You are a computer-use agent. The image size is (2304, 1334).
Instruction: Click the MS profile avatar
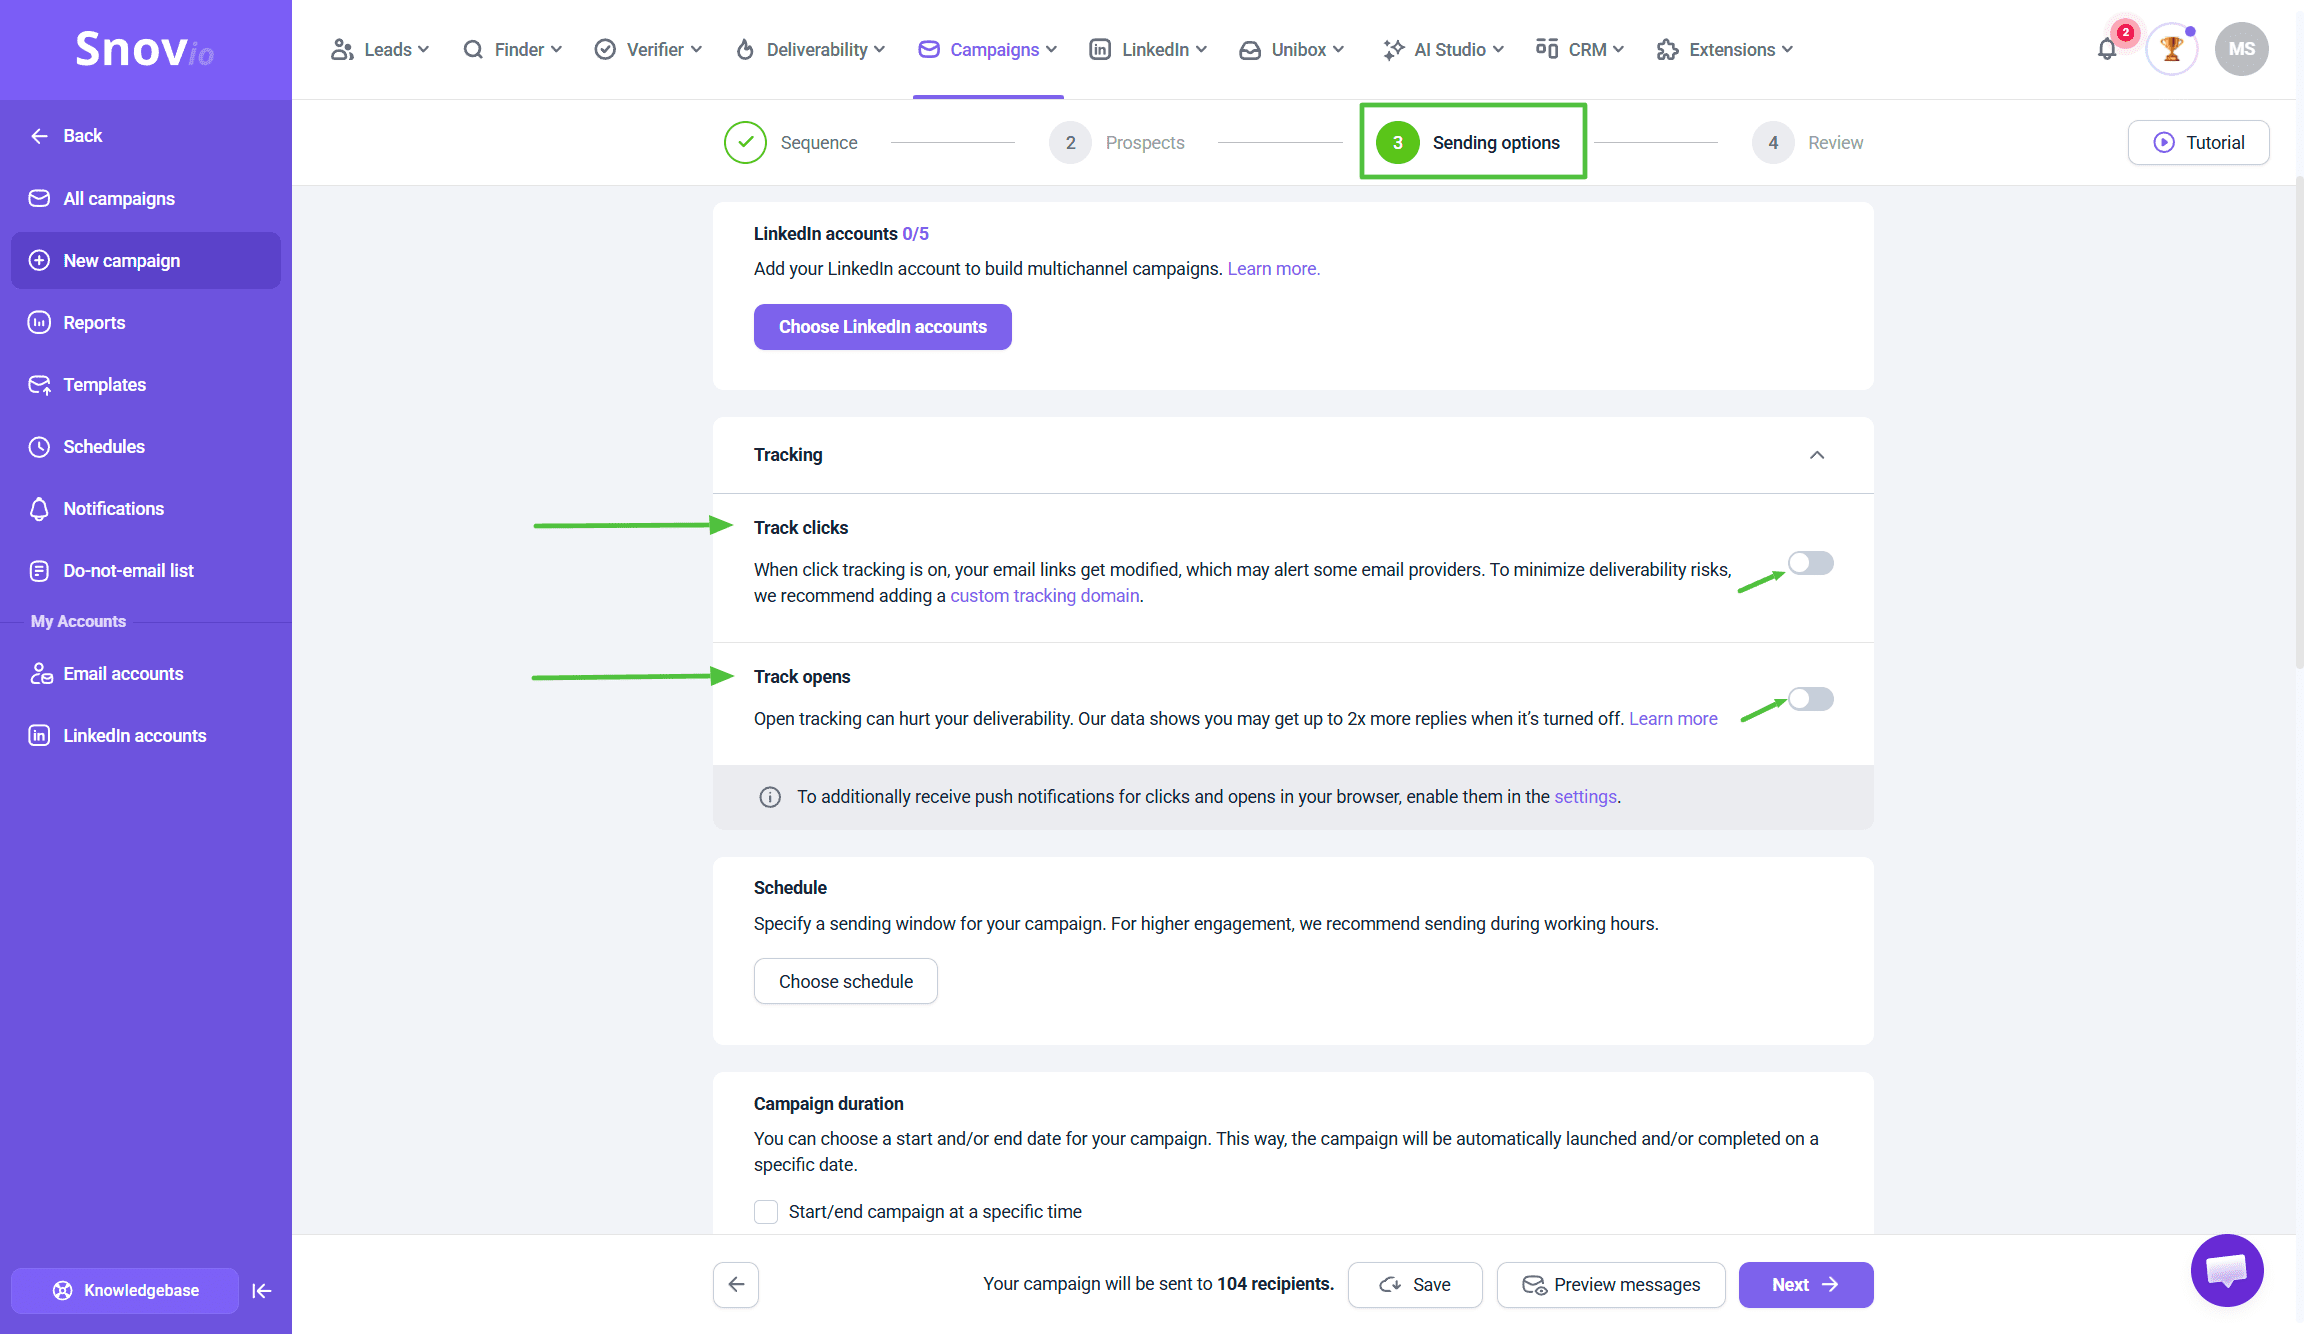coord(2241,49)
